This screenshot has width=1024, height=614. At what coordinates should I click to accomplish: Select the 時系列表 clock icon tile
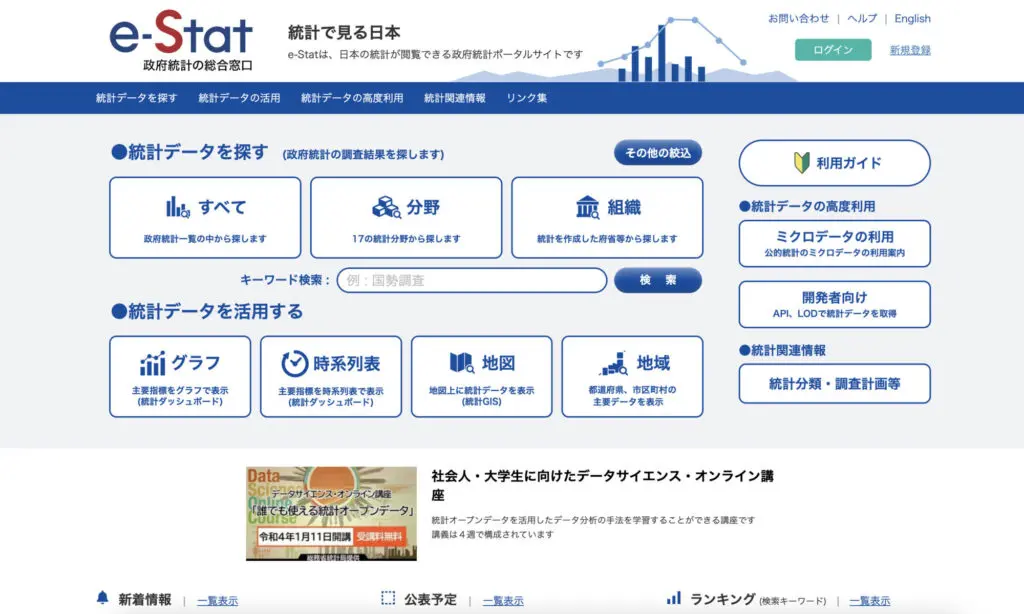pyautogui.click(x=331, y=375)
